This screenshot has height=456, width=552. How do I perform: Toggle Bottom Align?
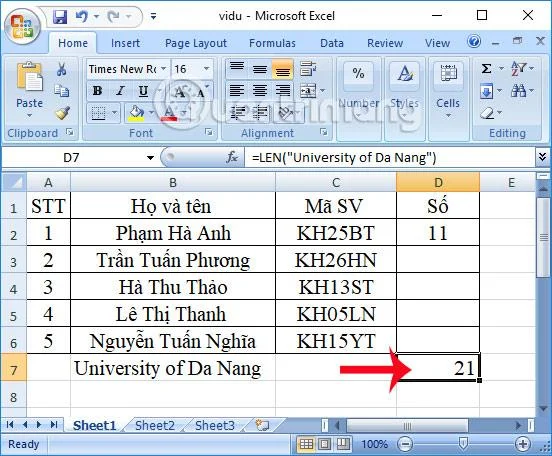[282, 69]
